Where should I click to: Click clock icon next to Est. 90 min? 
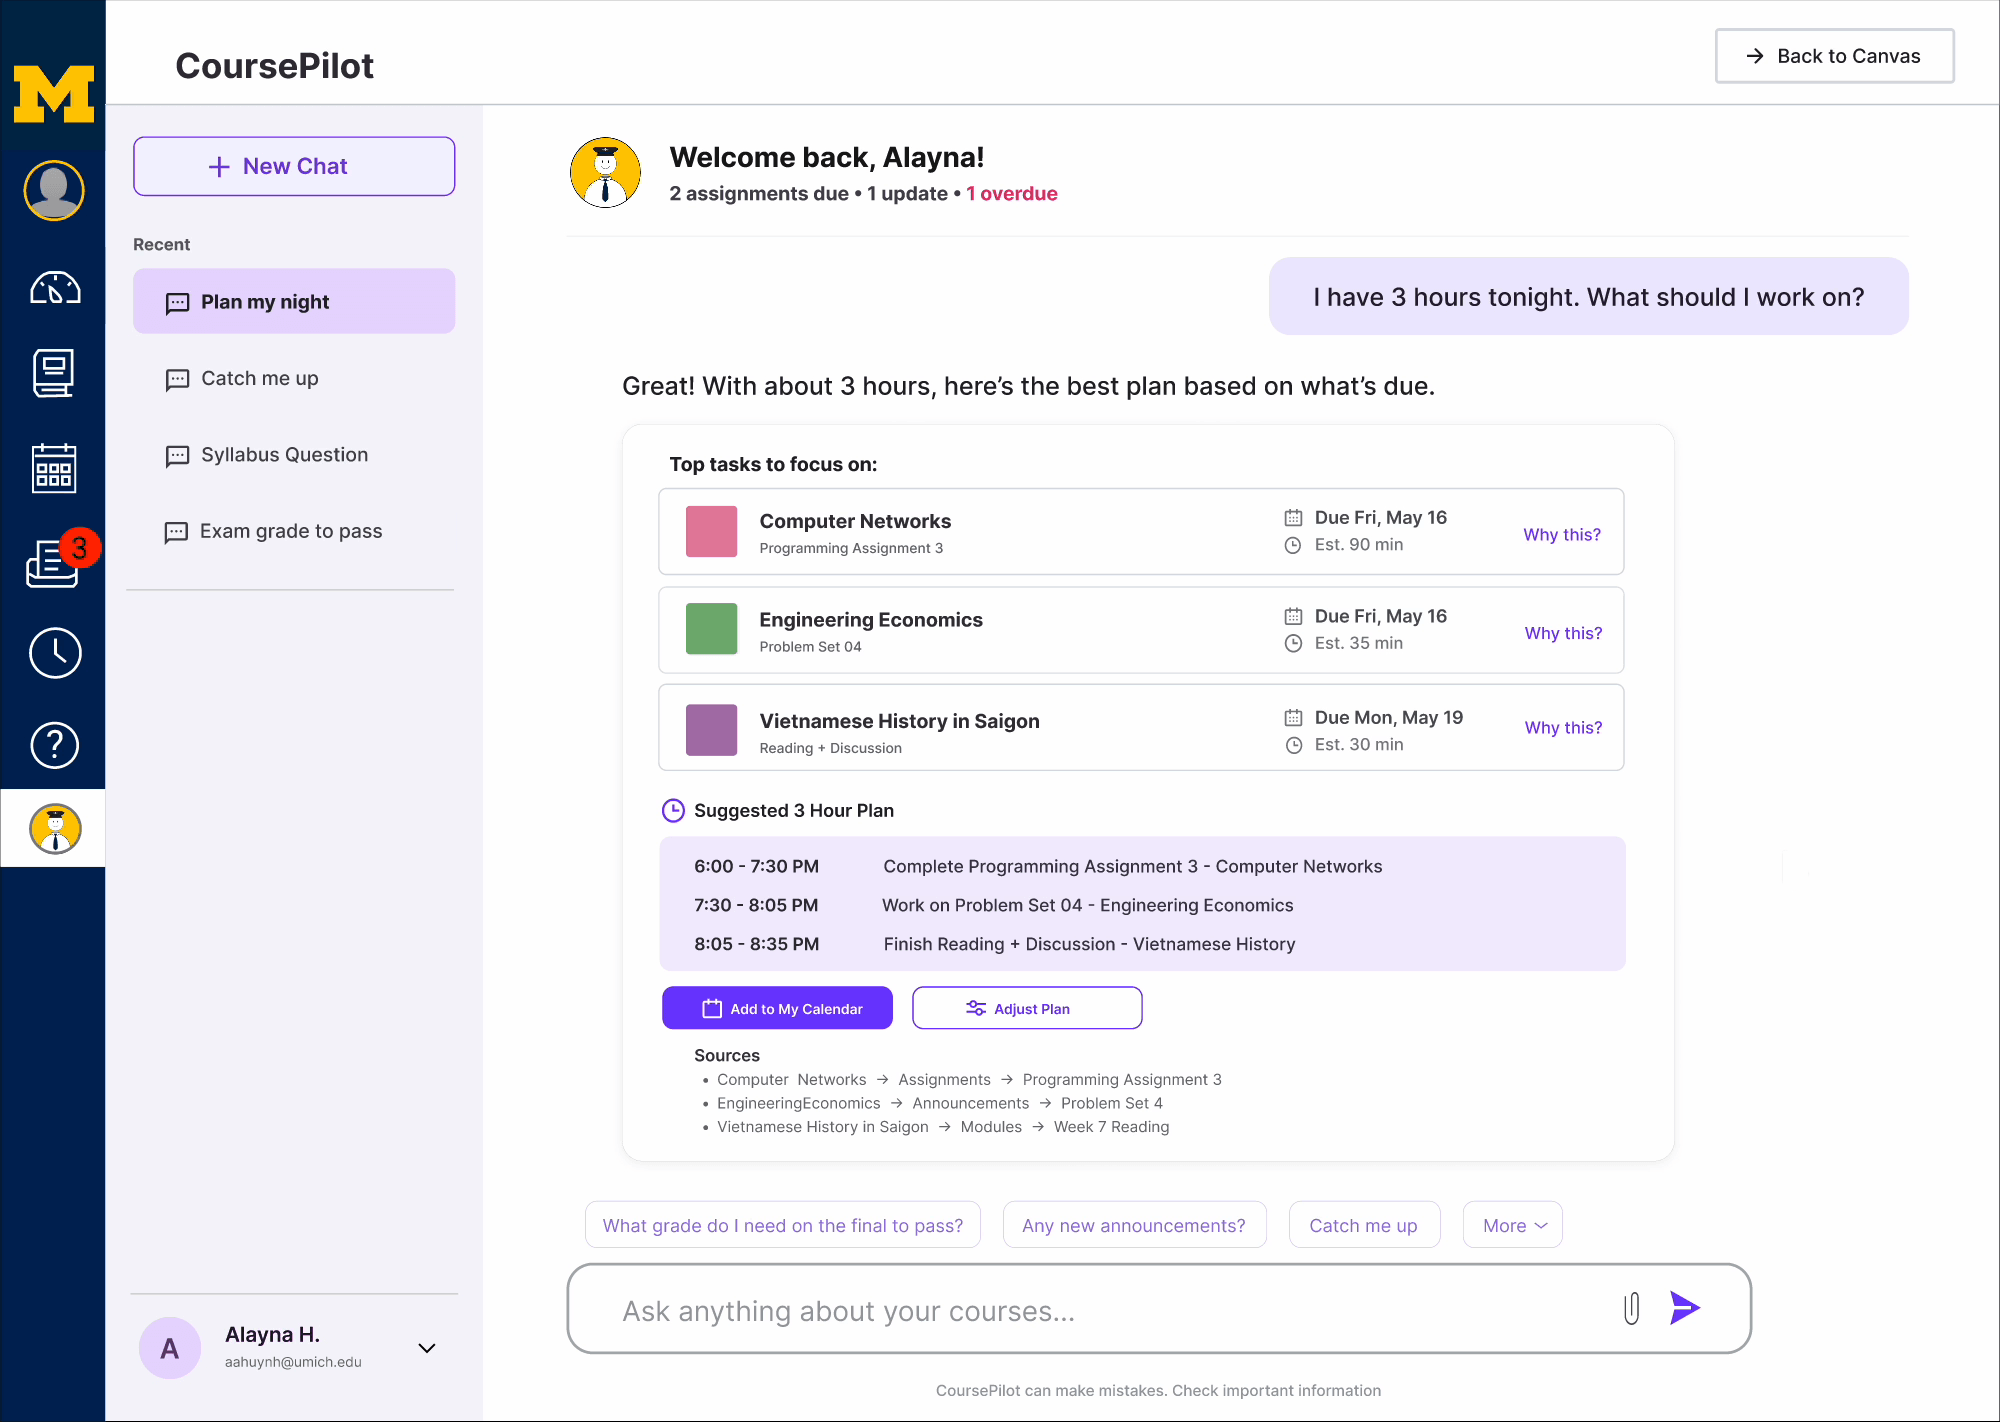pos(1293,545)
